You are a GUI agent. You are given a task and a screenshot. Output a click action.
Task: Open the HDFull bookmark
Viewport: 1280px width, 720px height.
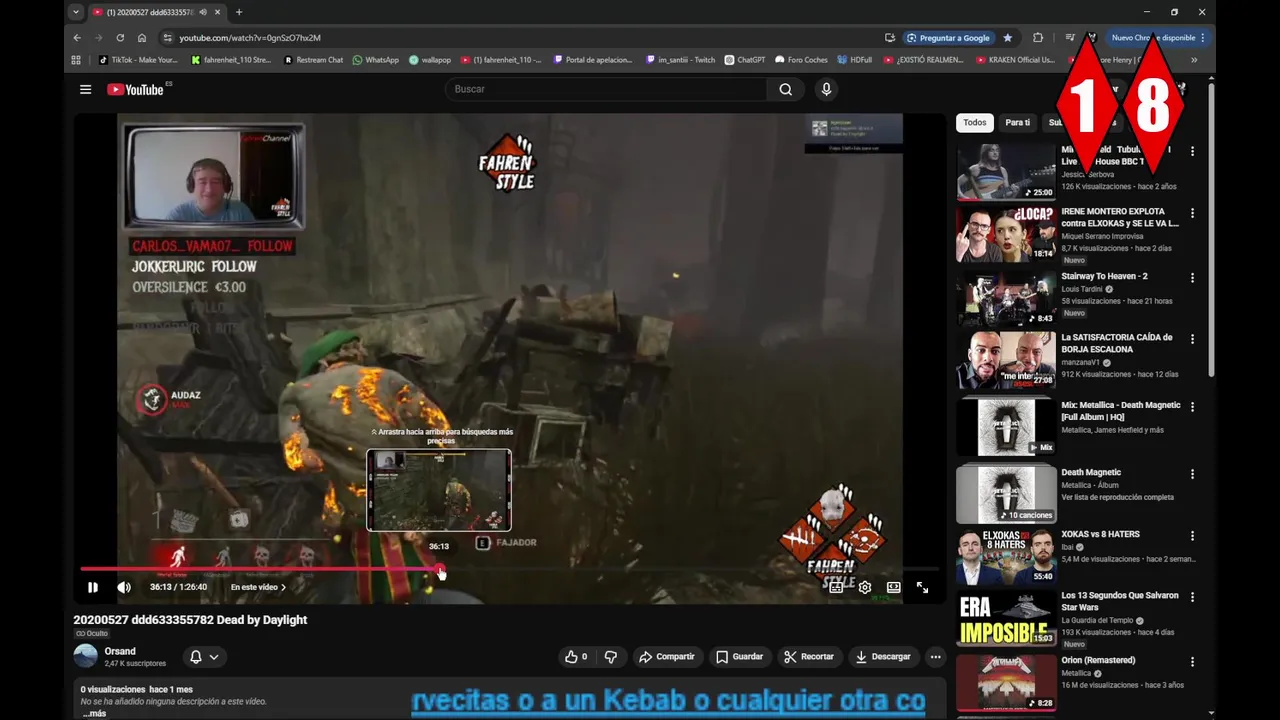pos(855,60)
